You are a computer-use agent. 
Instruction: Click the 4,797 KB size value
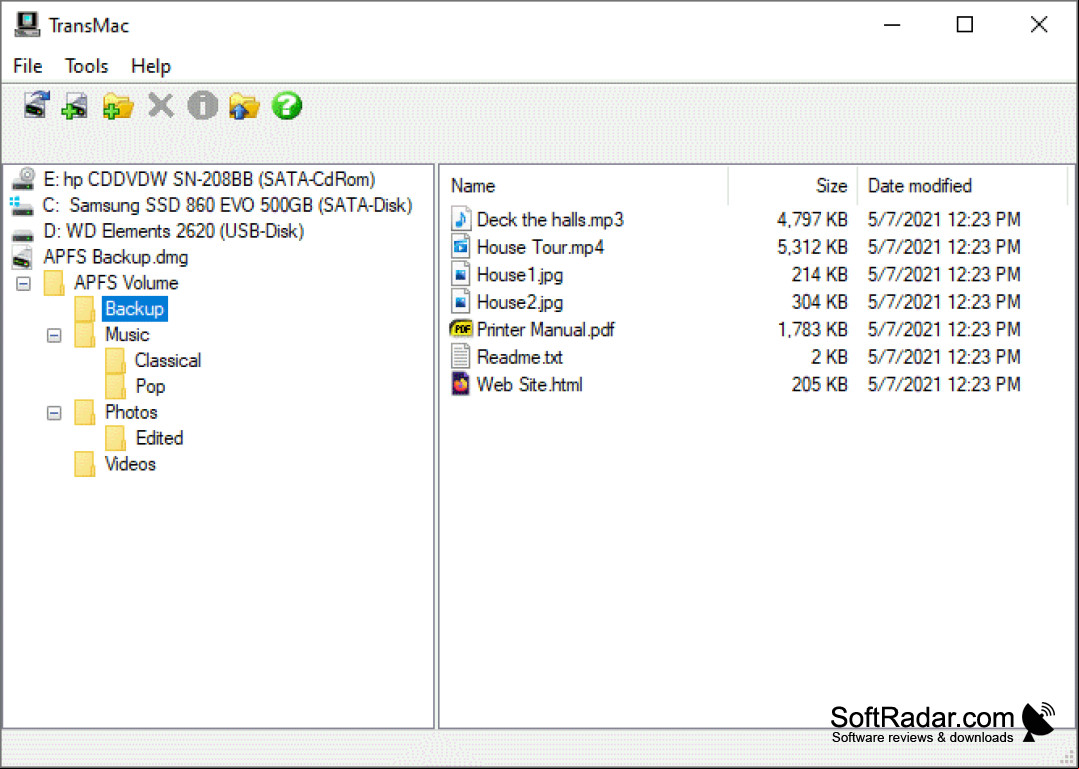coord(812,219)
